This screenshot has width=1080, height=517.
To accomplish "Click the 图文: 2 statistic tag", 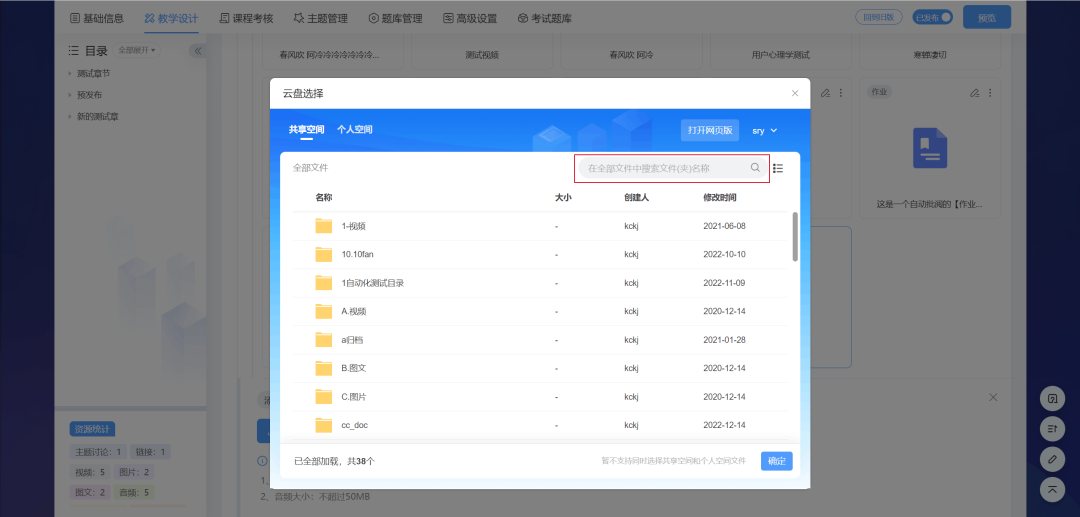I will pyautogui.click(x=90, y=492).
